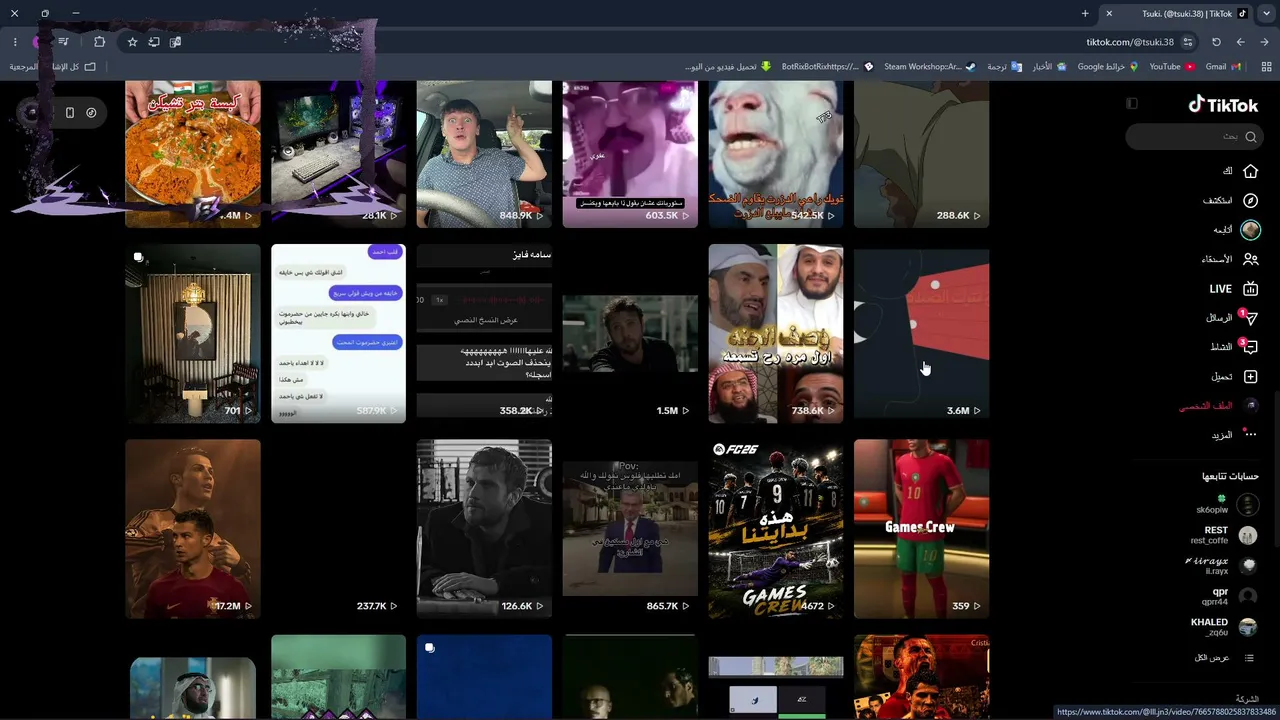Open the تحميل Upload menu label
The width and height of the screenshot is (1280, 720).
click(1222, 377)
